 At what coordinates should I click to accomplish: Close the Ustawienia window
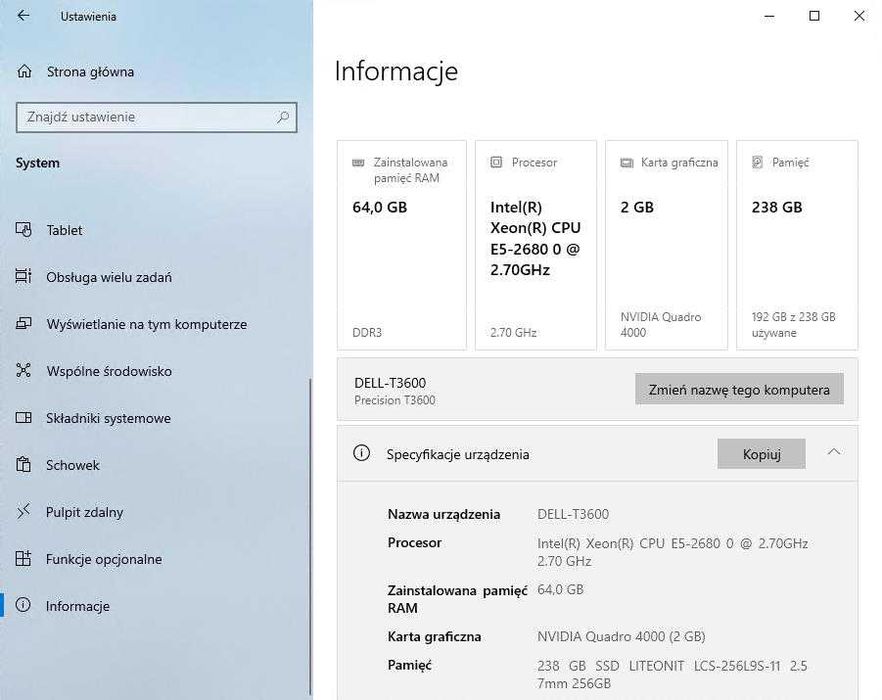(x=859, y=16)
